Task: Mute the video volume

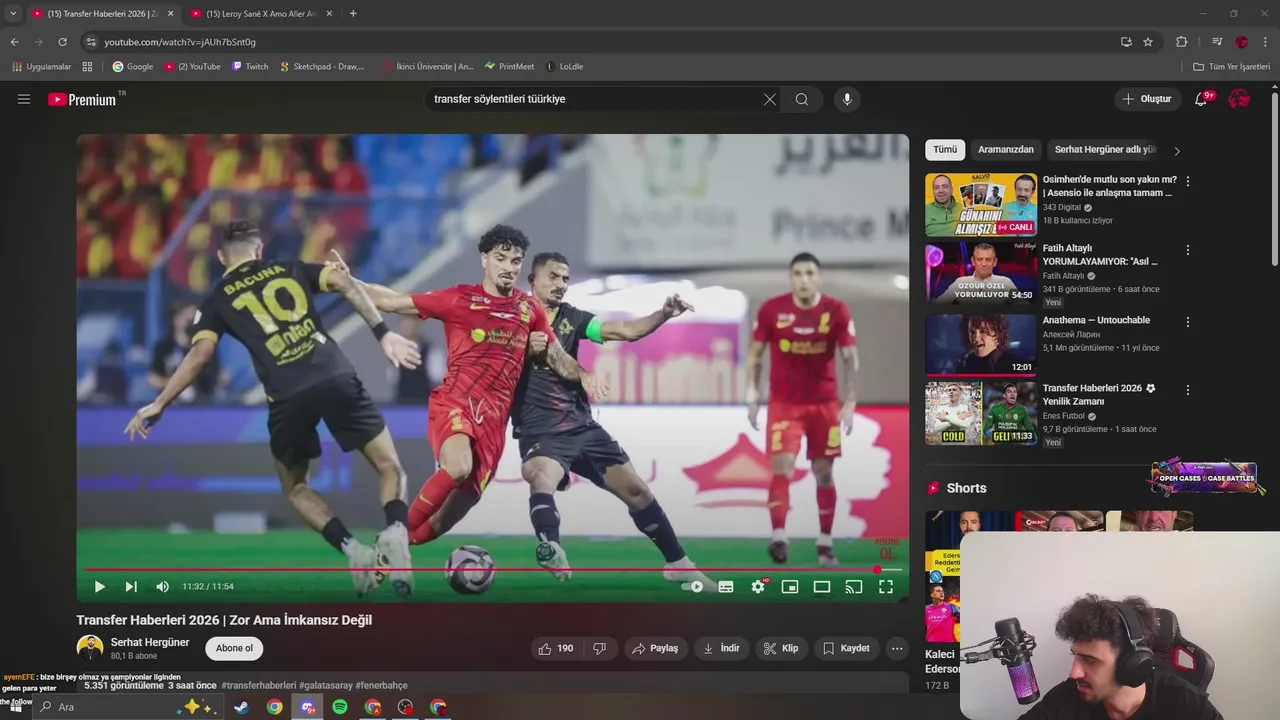Action: (x=163, y=587)
